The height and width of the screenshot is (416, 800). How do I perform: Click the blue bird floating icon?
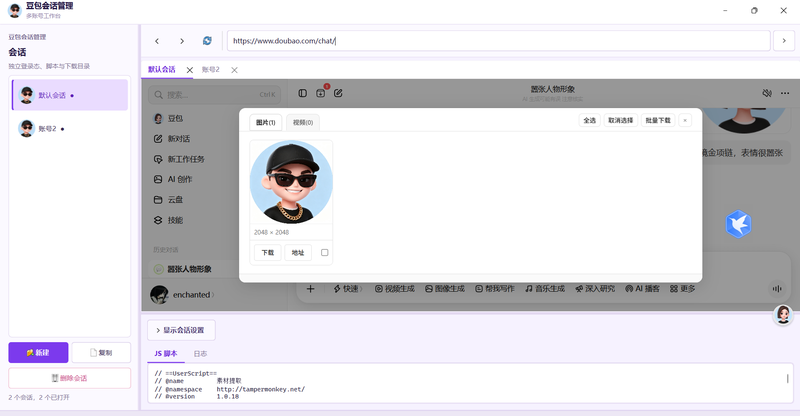[738, 224]
